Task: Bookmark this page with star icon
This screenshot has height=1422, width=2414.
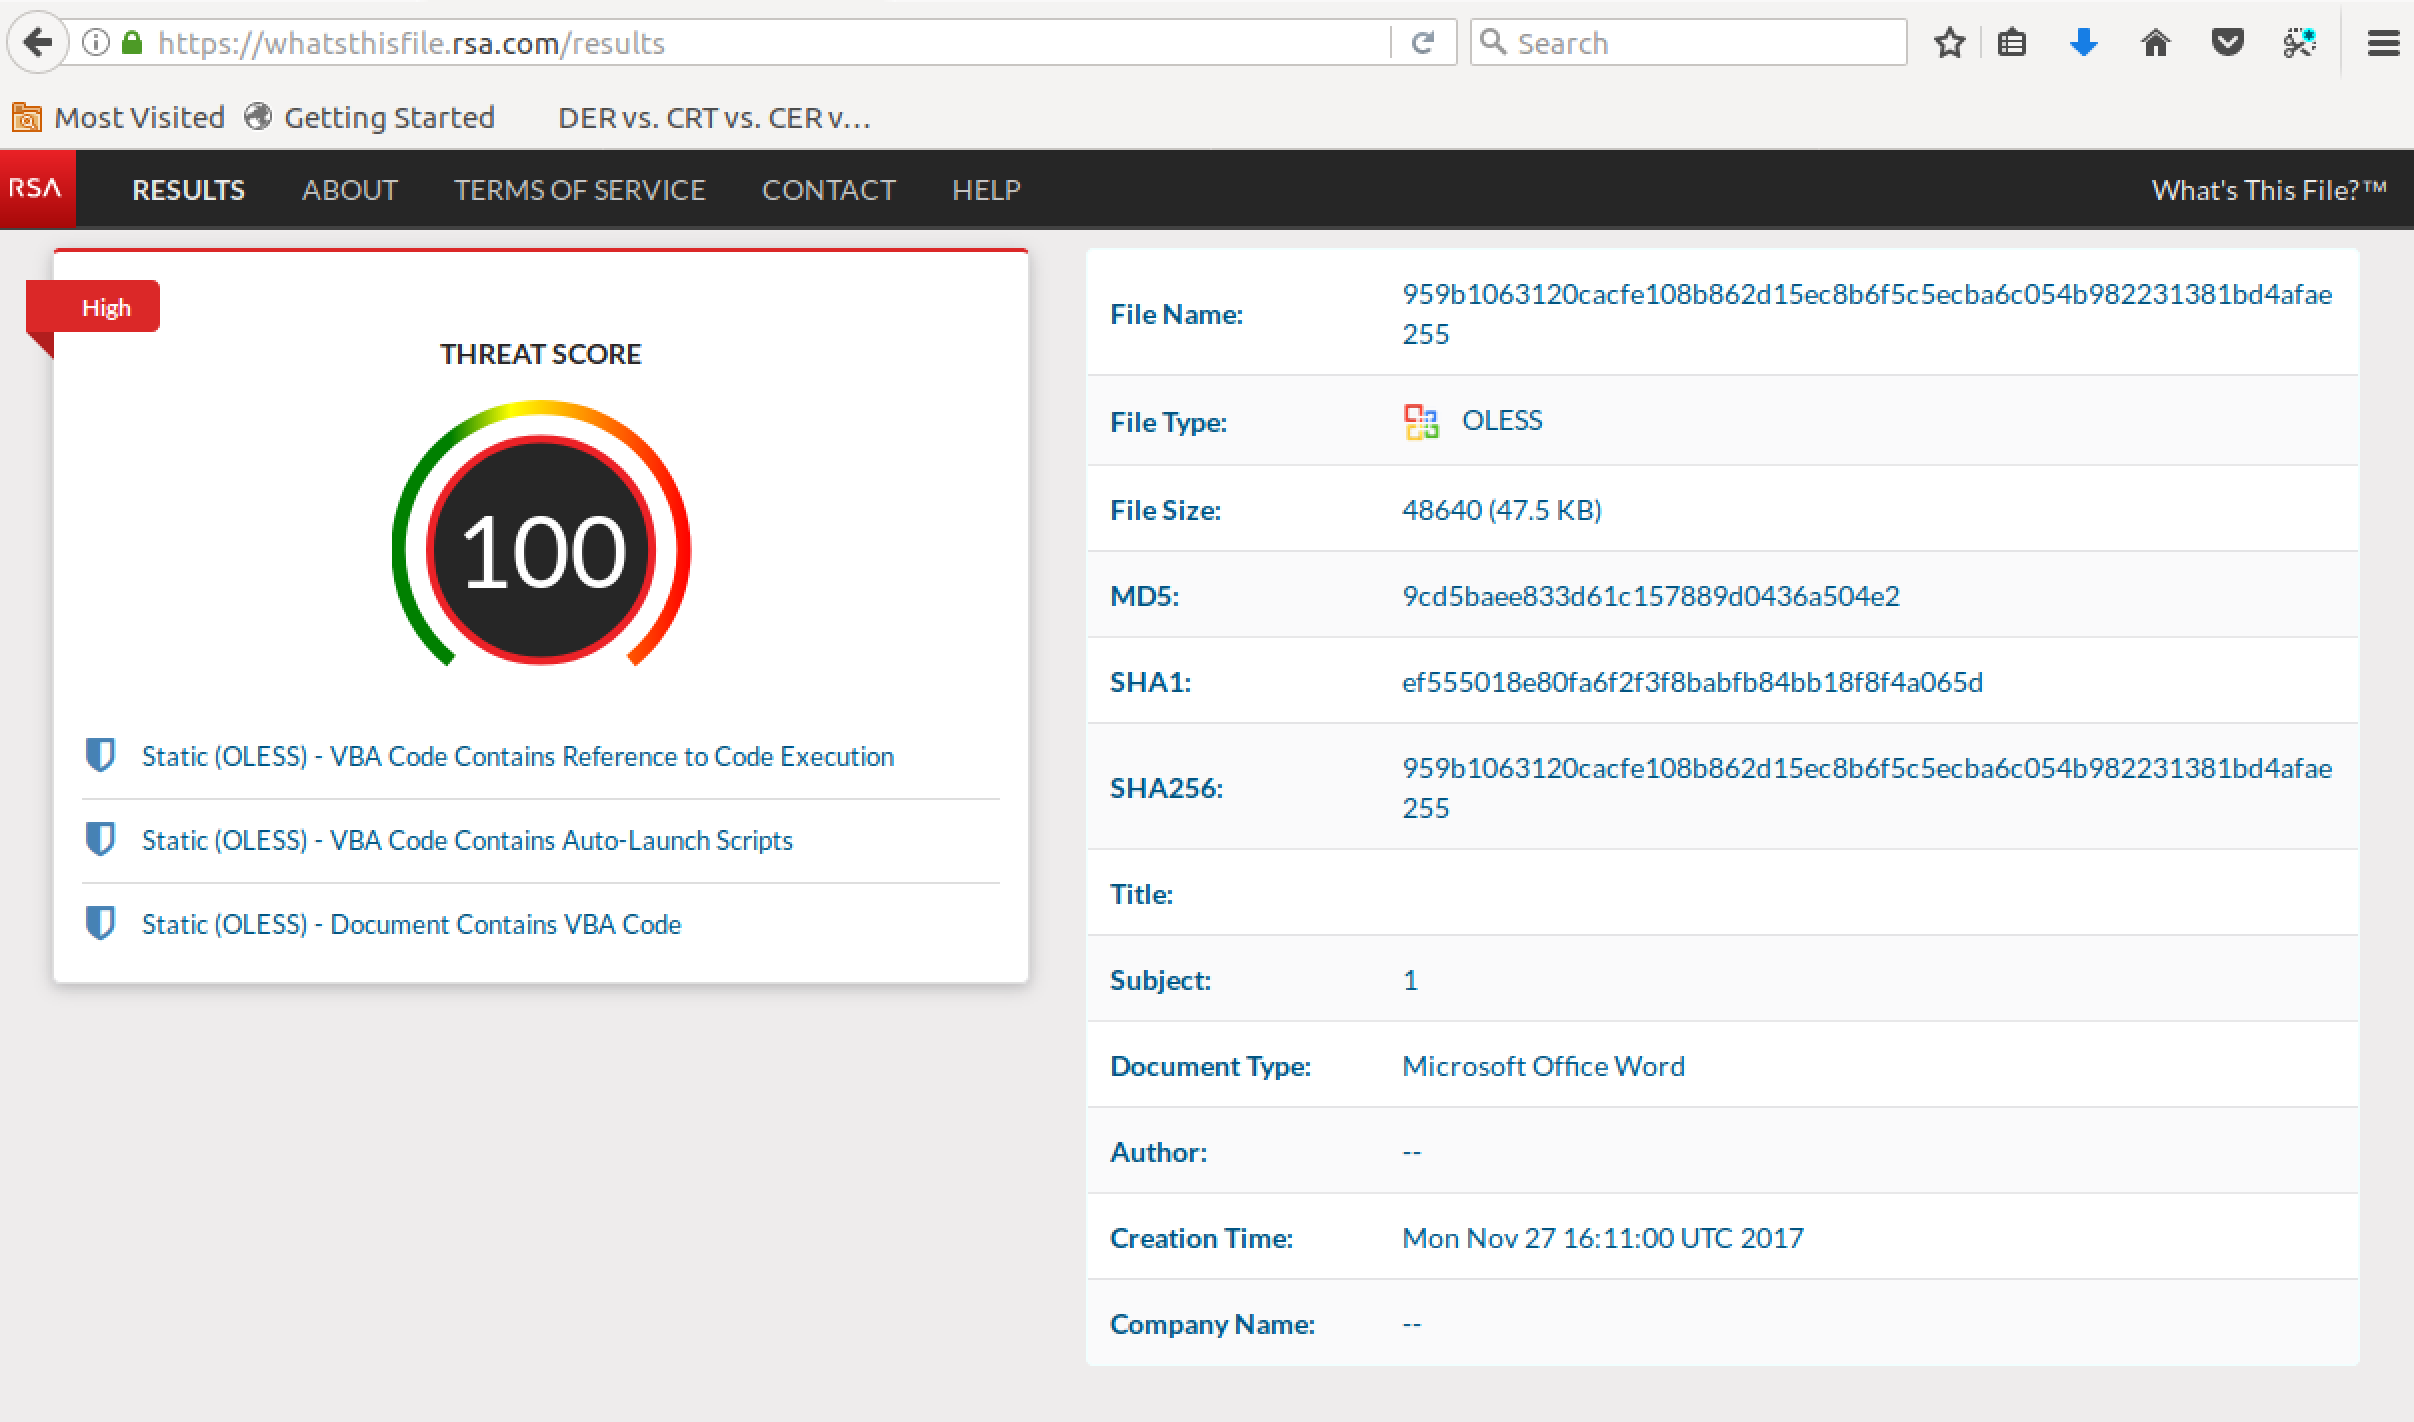Action: click(1949, 43)
